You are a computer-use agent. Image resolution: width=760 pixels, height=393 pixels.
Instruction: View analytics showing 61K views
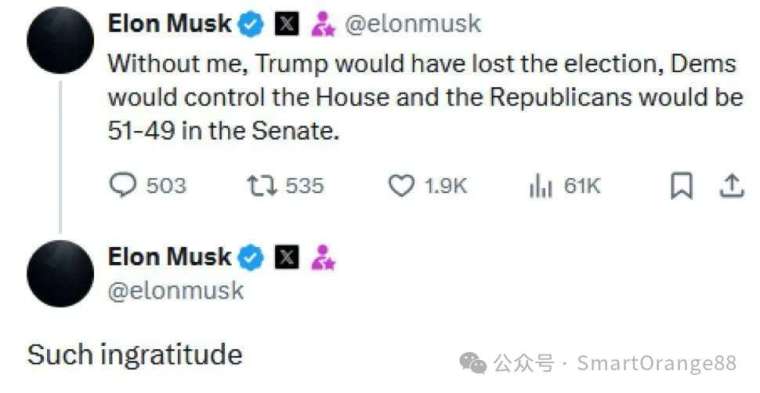tap(565, 187)
